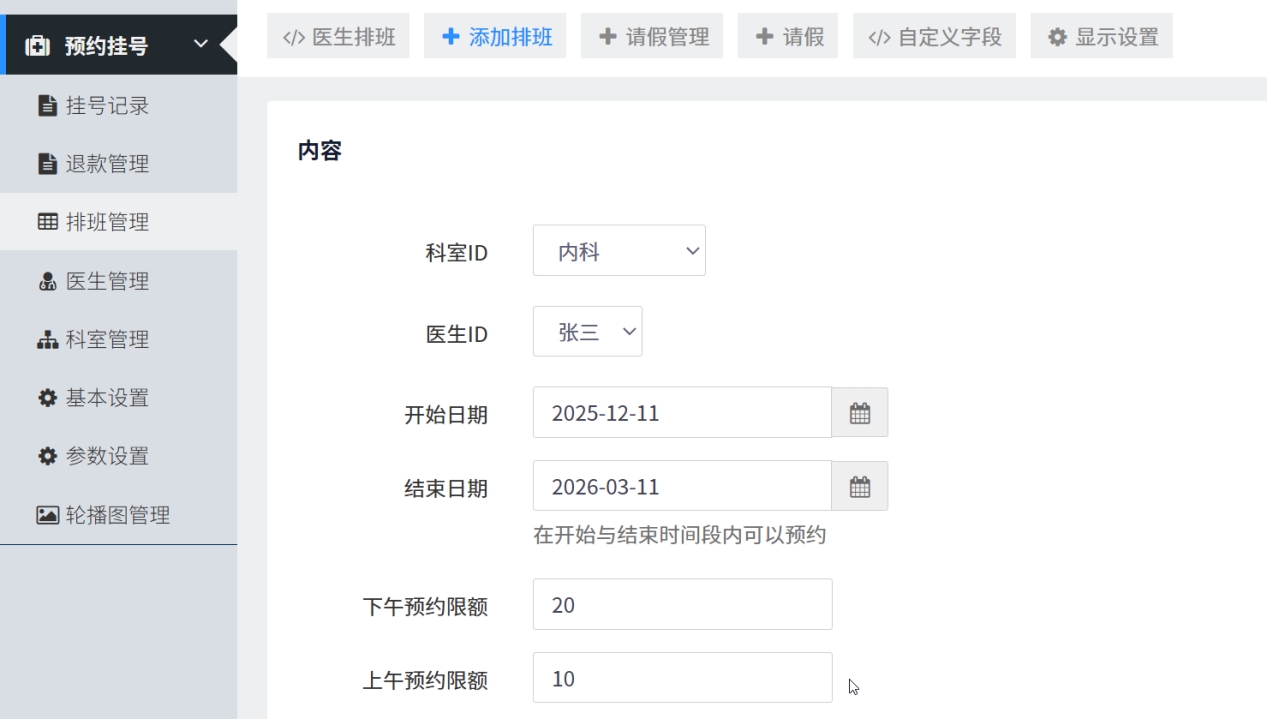Click the image icon beside 轮播图管理
Screen dimensions: 1267x719
(47, 515)
